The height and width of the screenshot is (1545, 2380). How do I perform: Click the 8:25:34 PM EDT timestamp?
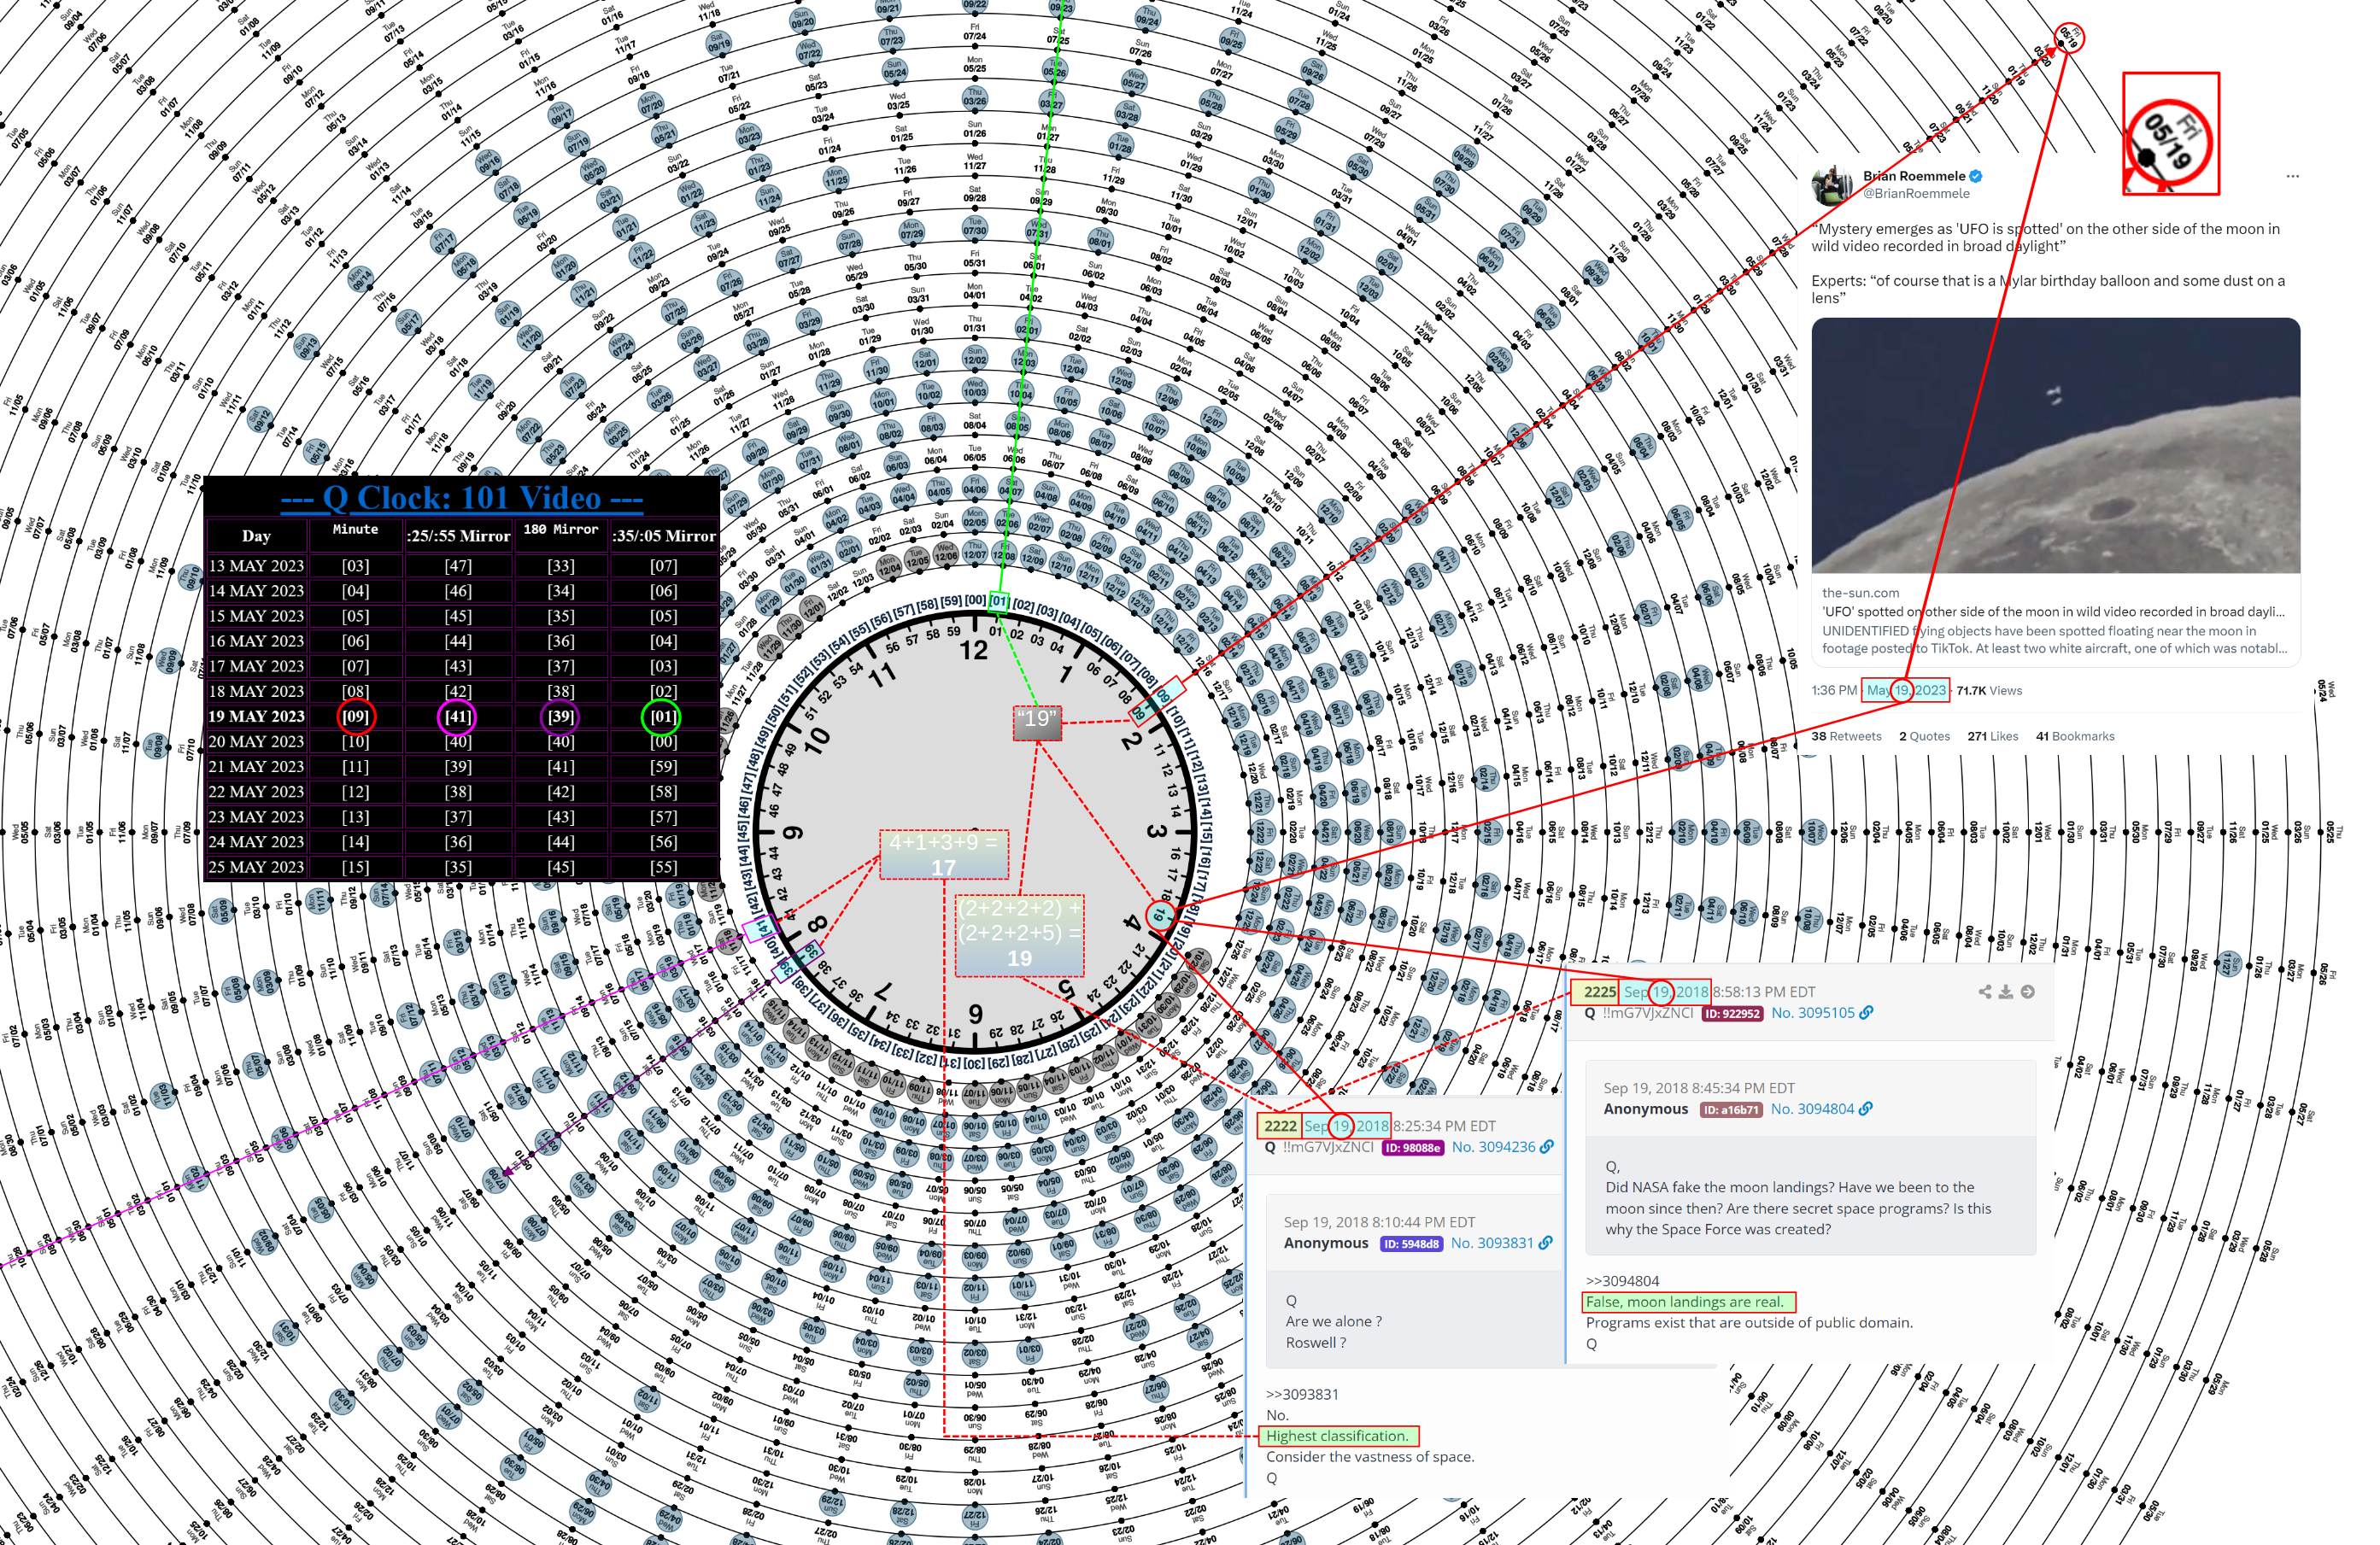point(1444,1126)
